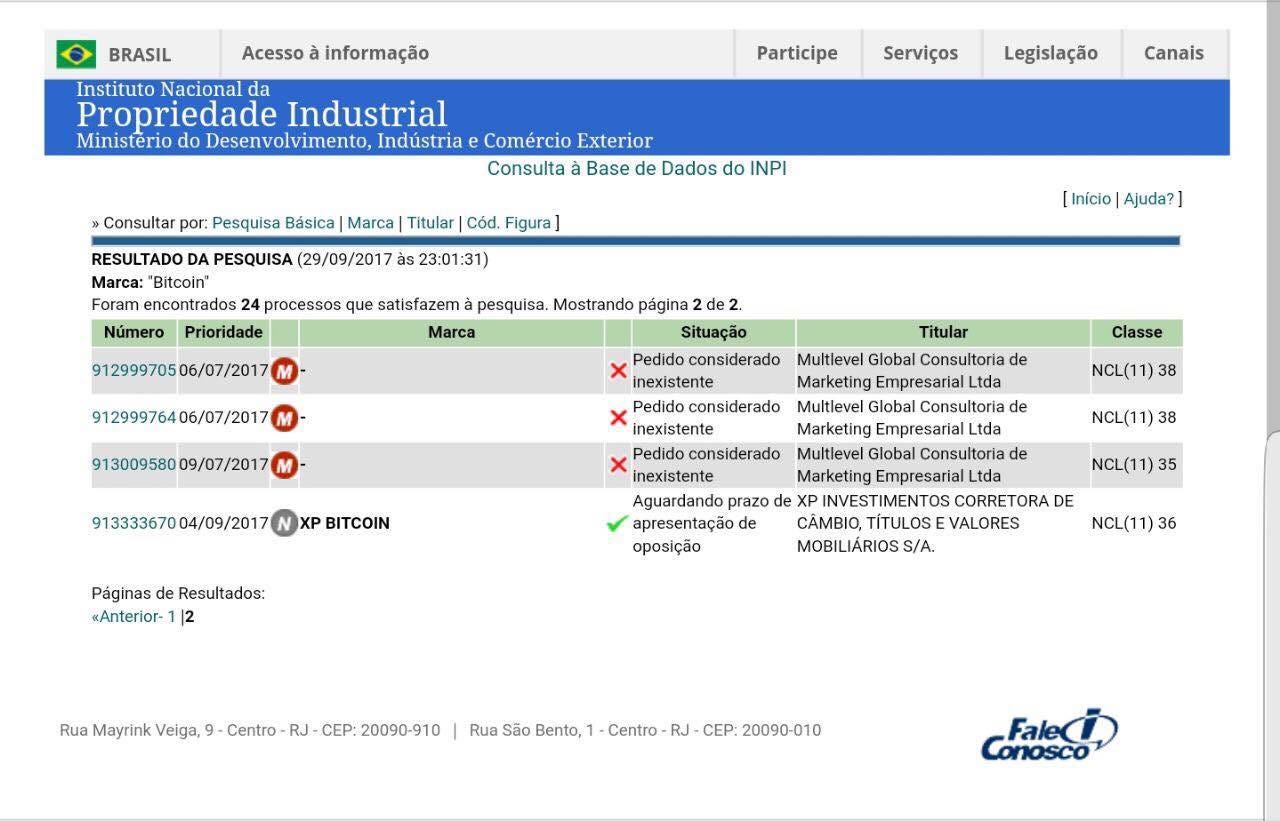Click Propriedade Industrial header title
The height and width of the screenshot is (821, 1280).
[x=262, y=114]
